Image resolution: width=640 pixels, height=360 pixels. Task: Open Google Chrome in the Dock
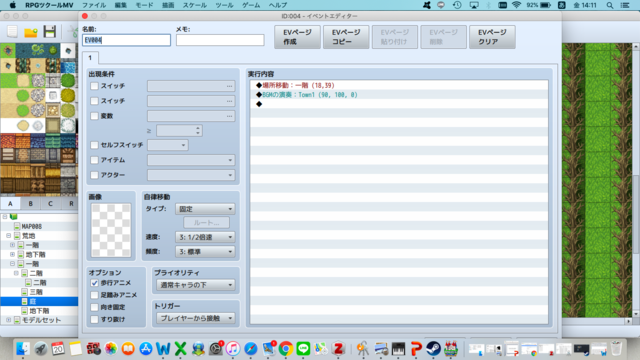(286, 349)
